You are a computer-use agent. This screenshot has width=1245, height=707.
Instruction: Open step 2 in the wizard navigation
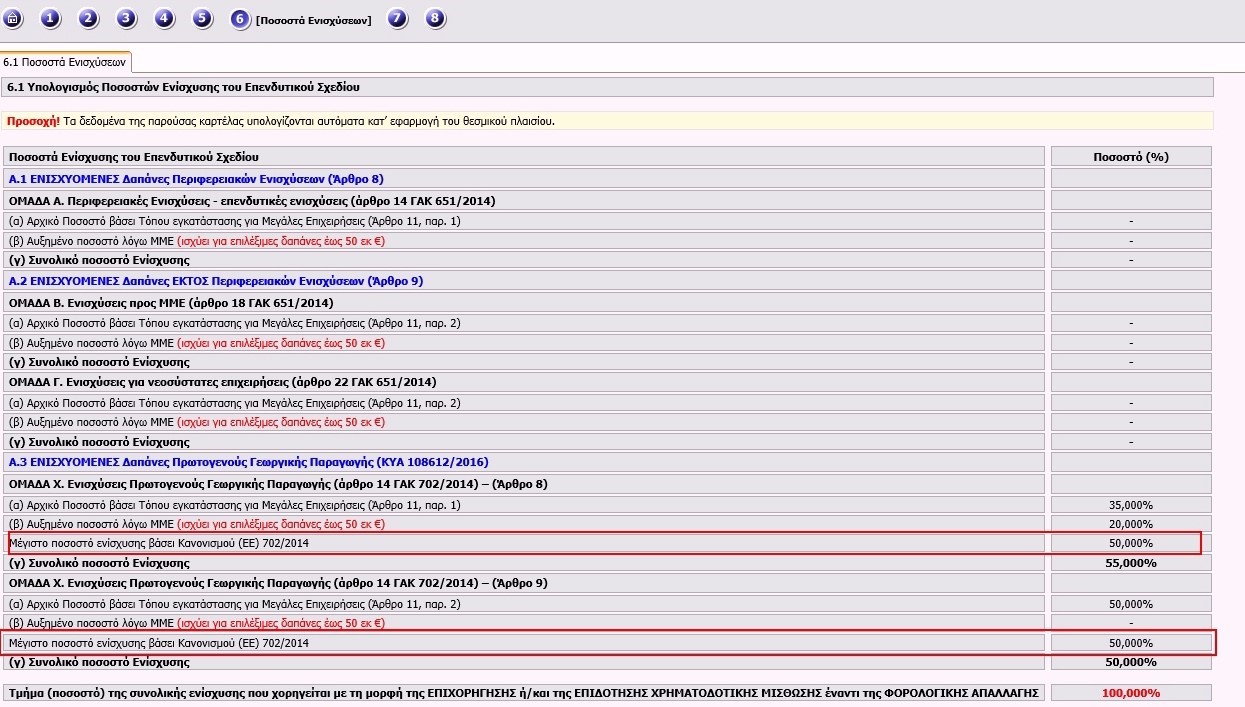tap(88, 19)
